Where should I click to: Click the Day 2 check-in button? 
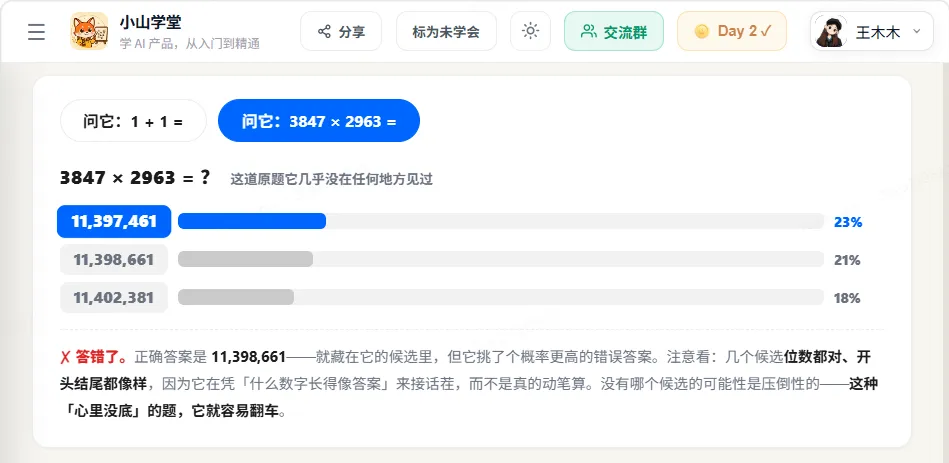732,31
